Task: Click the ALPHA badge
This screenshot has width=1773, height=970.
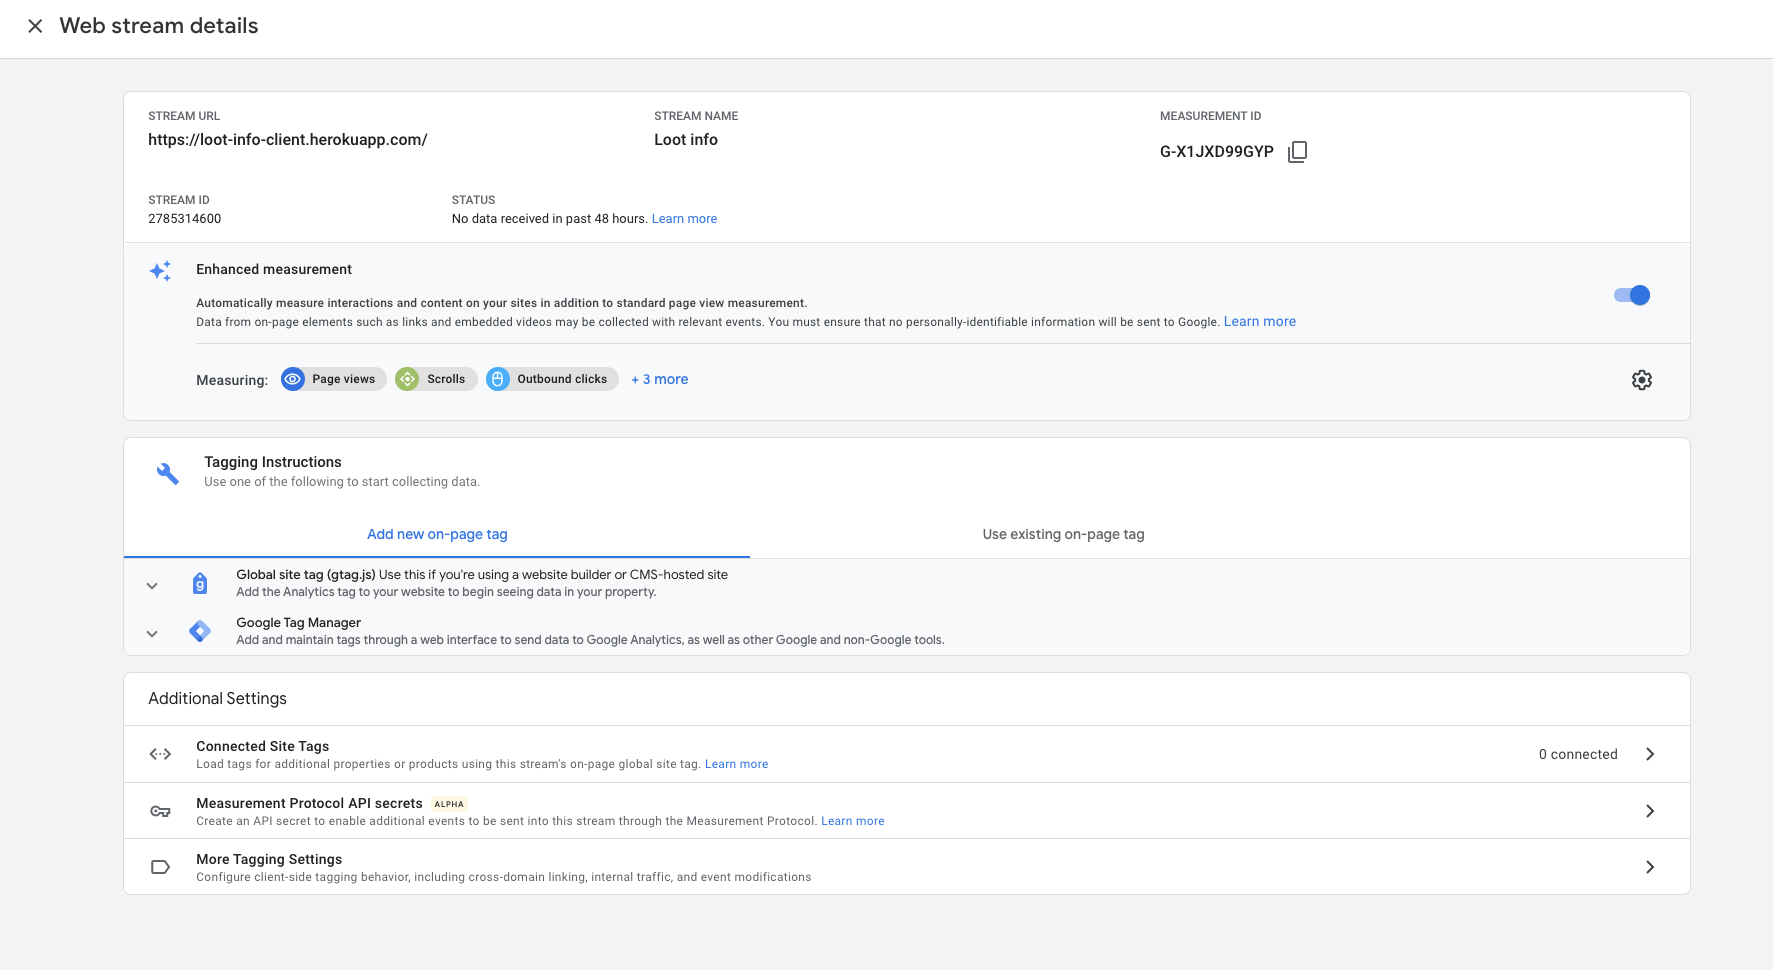Action: (449, 804)
